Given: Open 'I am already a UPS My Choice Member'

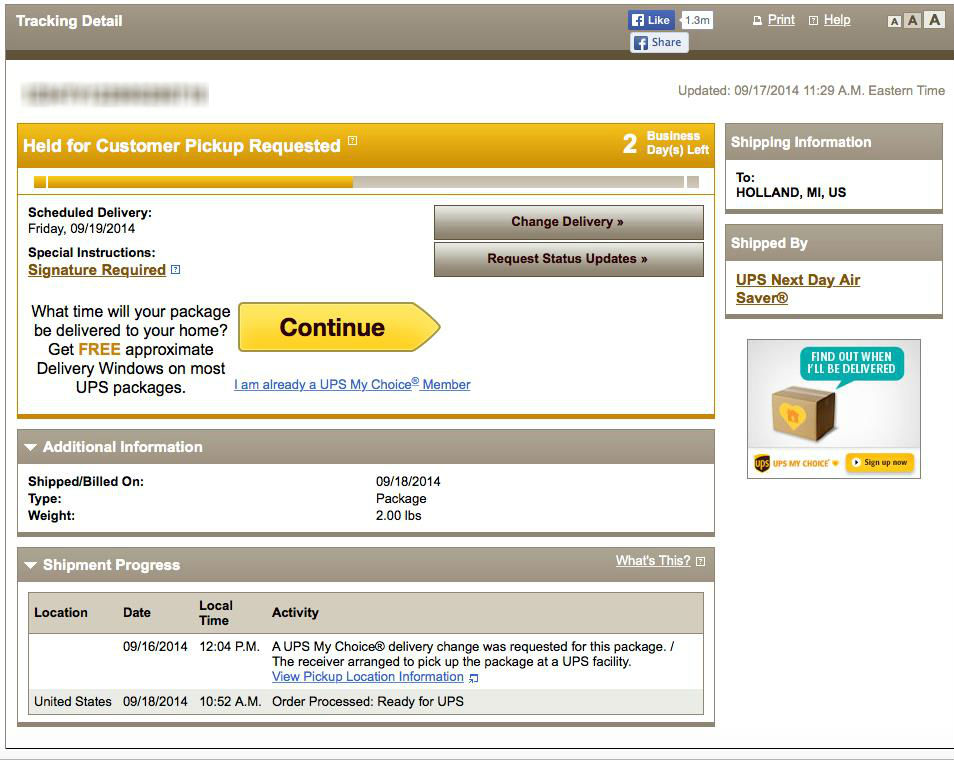Looking at the screenshot, I should (352, 385).
